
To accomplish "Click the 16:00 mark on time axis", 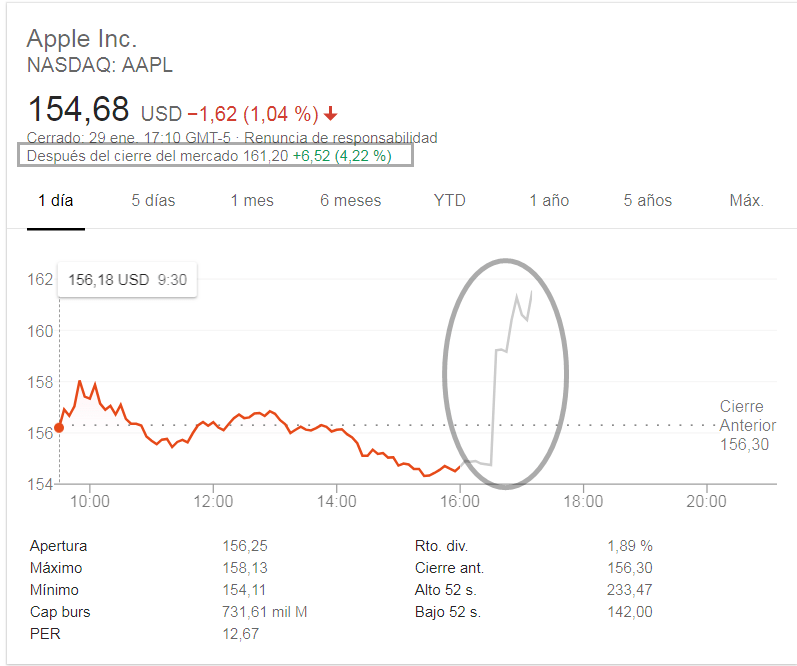I will click(x=459, y=500).
